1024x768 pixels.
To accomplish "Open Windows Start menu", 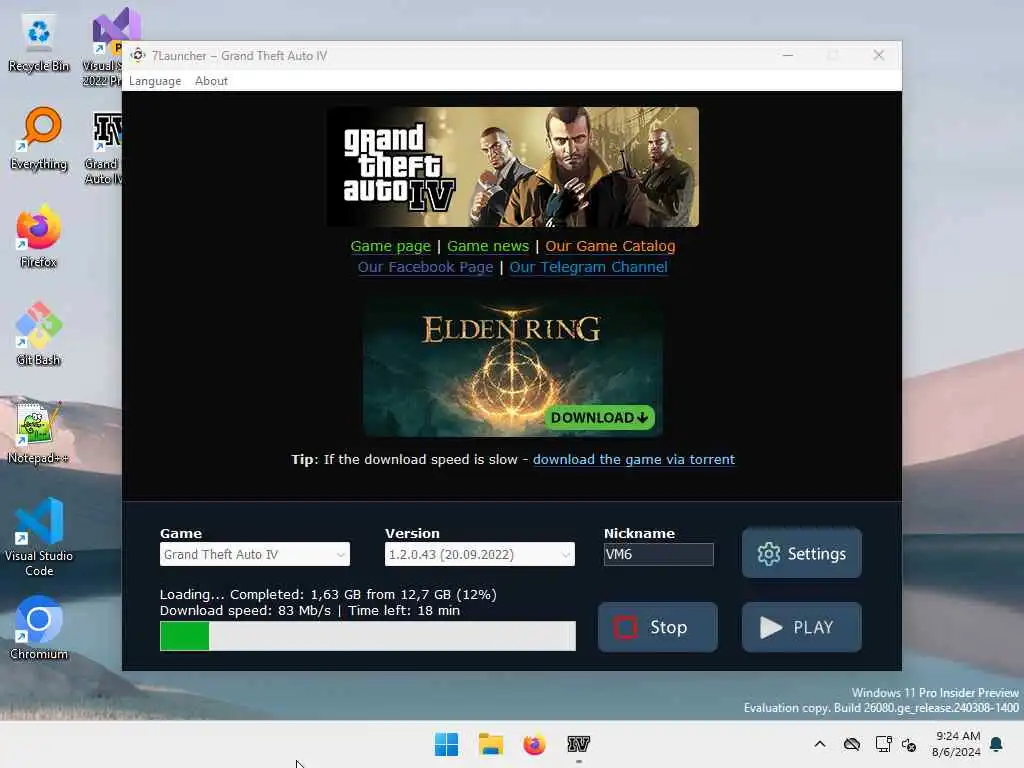I will pyautogui.click(x=447, y=744).
